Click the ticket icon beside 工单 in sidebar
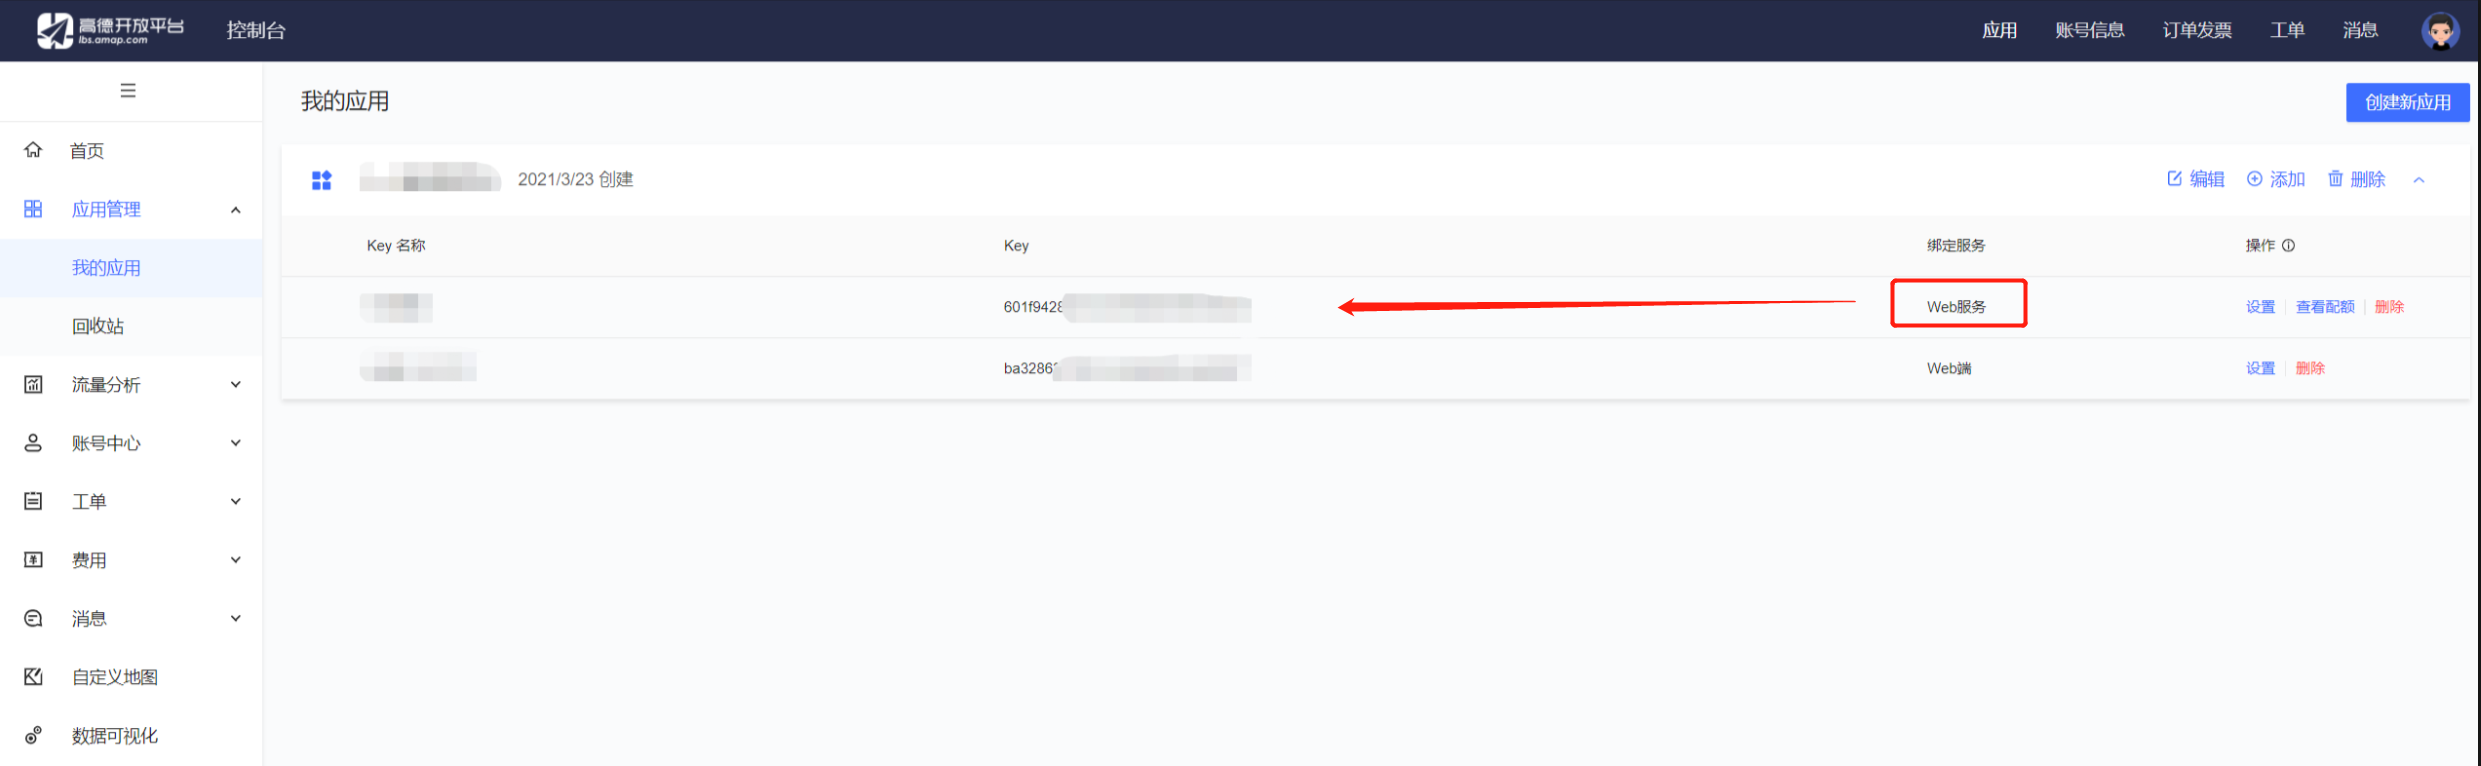 point(33,501)
